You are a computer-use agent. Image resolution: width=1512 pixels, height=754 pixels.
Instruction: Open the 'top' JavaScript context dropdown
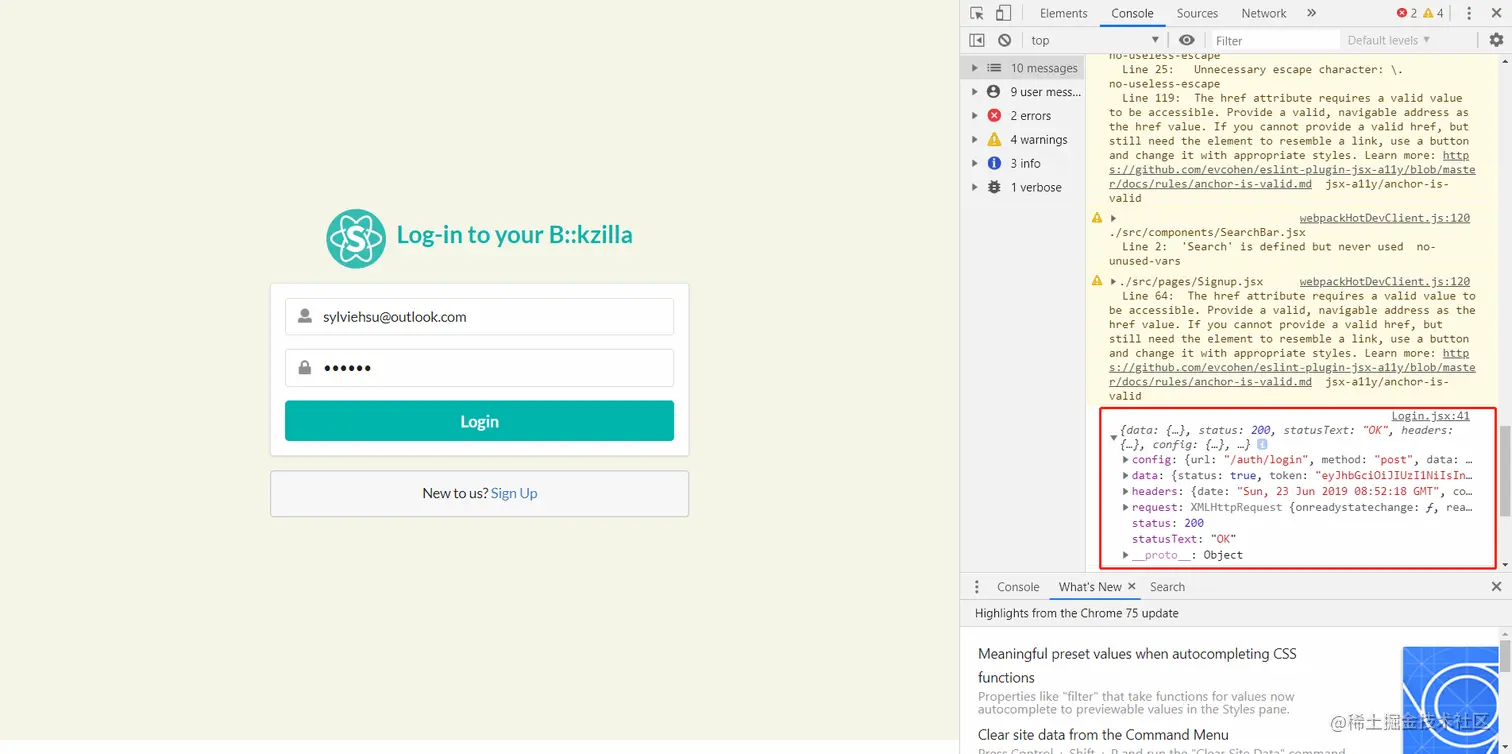click(x=1094, y=40)
